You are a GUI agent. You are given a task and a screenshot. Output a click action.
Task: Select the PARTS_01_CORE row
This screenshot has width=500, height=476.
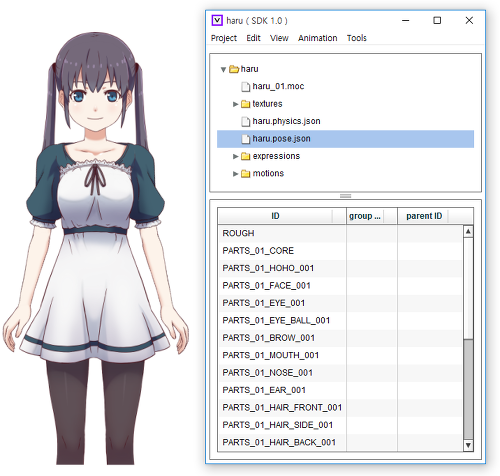340,251
